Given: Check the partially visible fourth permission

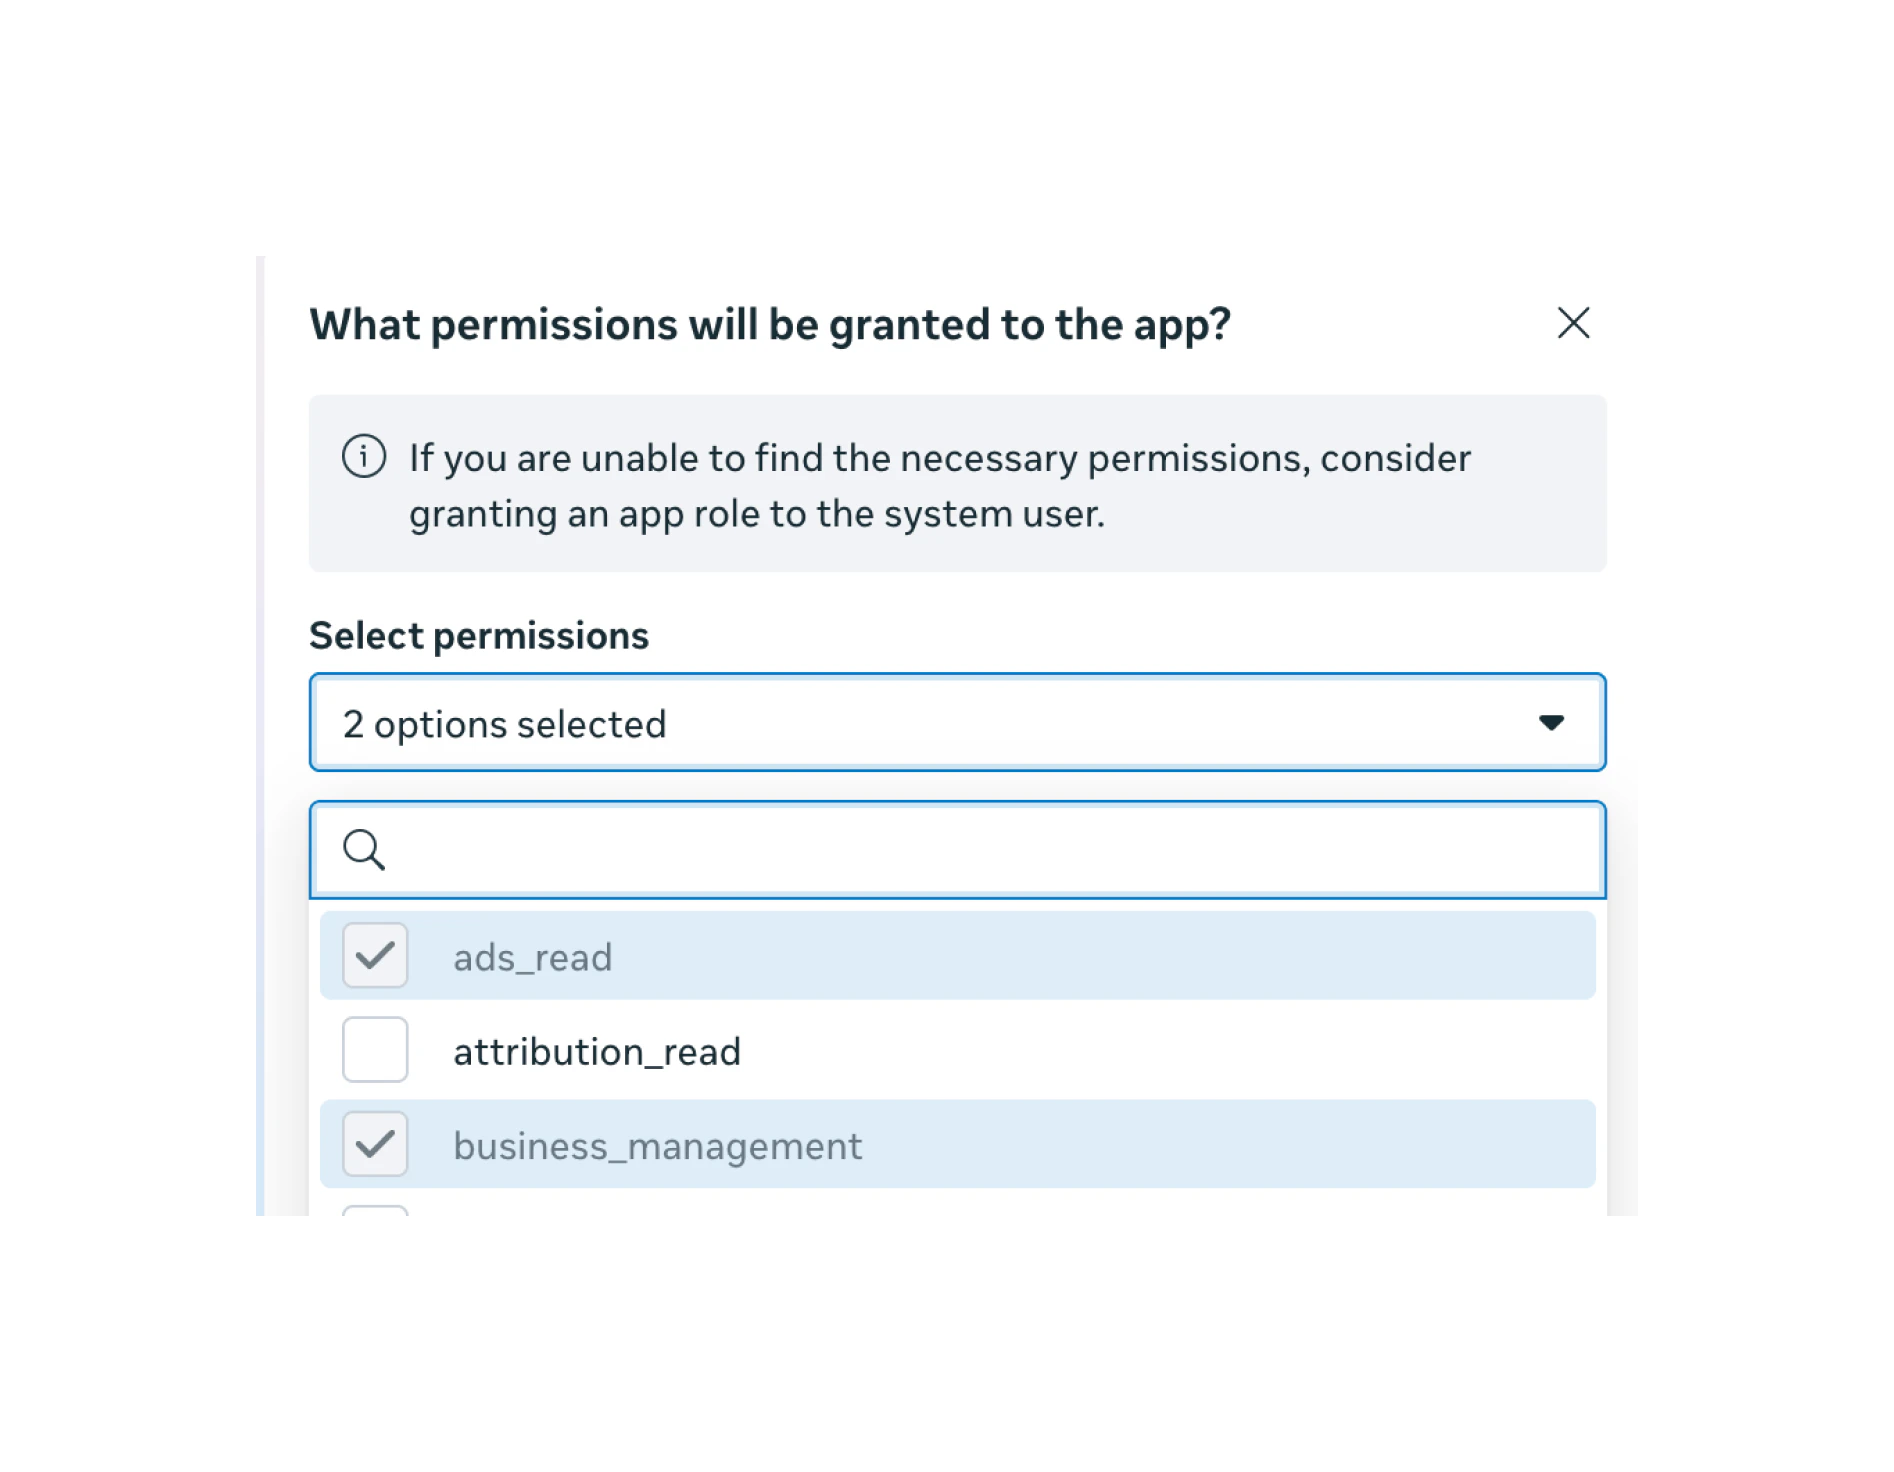Looking at the screenshot, I should pos(375,1210).
